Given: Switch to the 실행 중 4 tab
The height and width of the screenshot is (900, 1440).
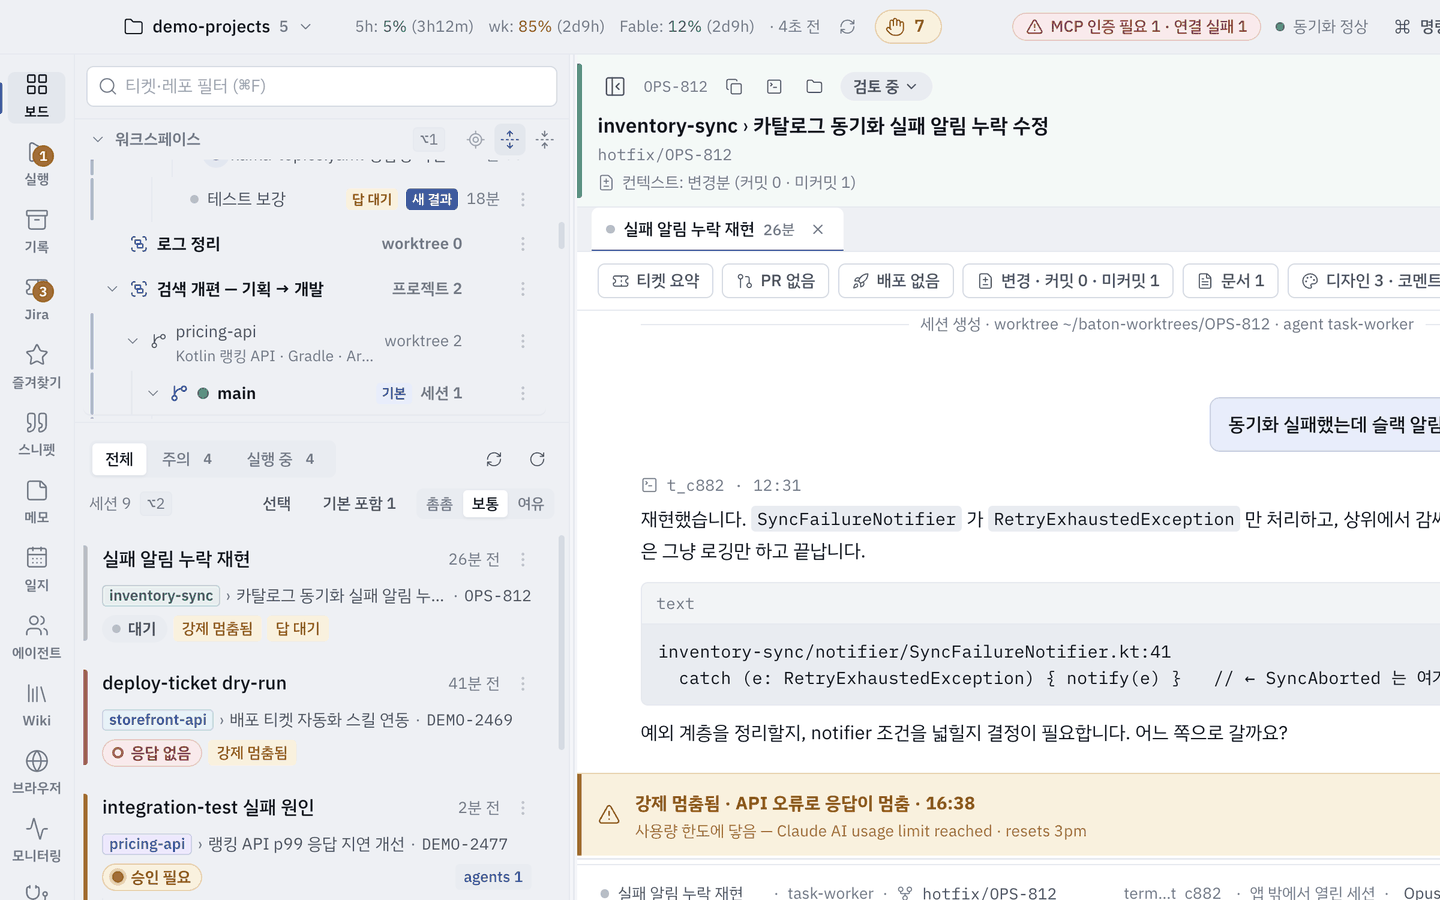Looking at the screenshot, I should pos(280,459).
